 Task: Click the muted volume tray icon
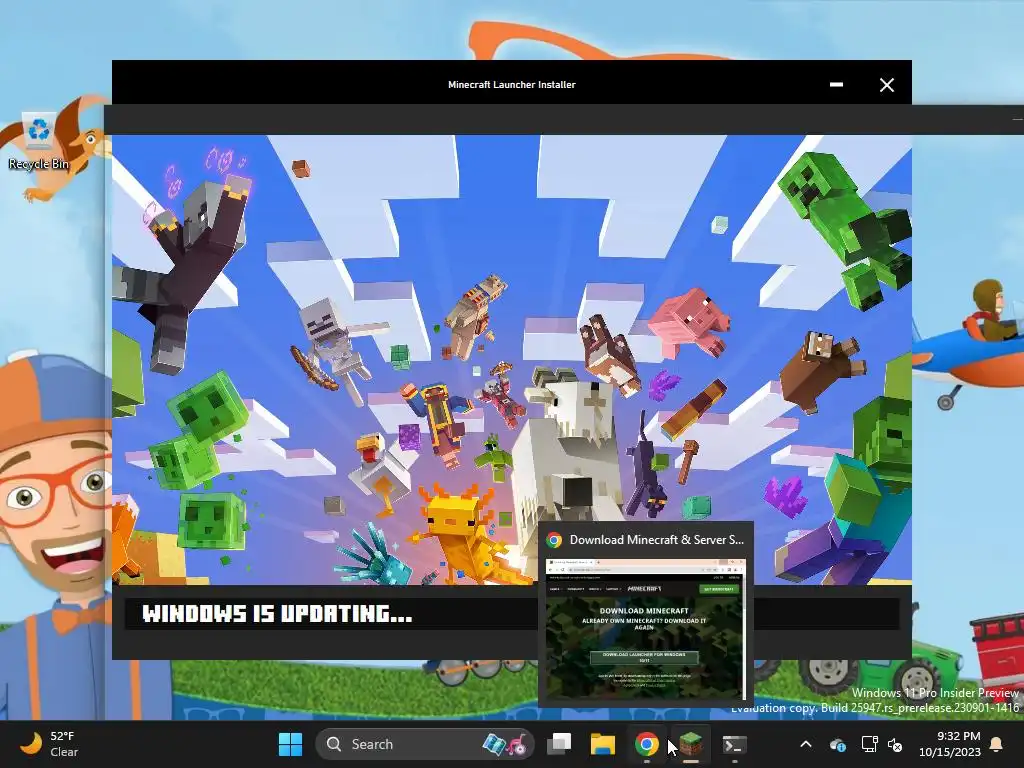(895, 744)
